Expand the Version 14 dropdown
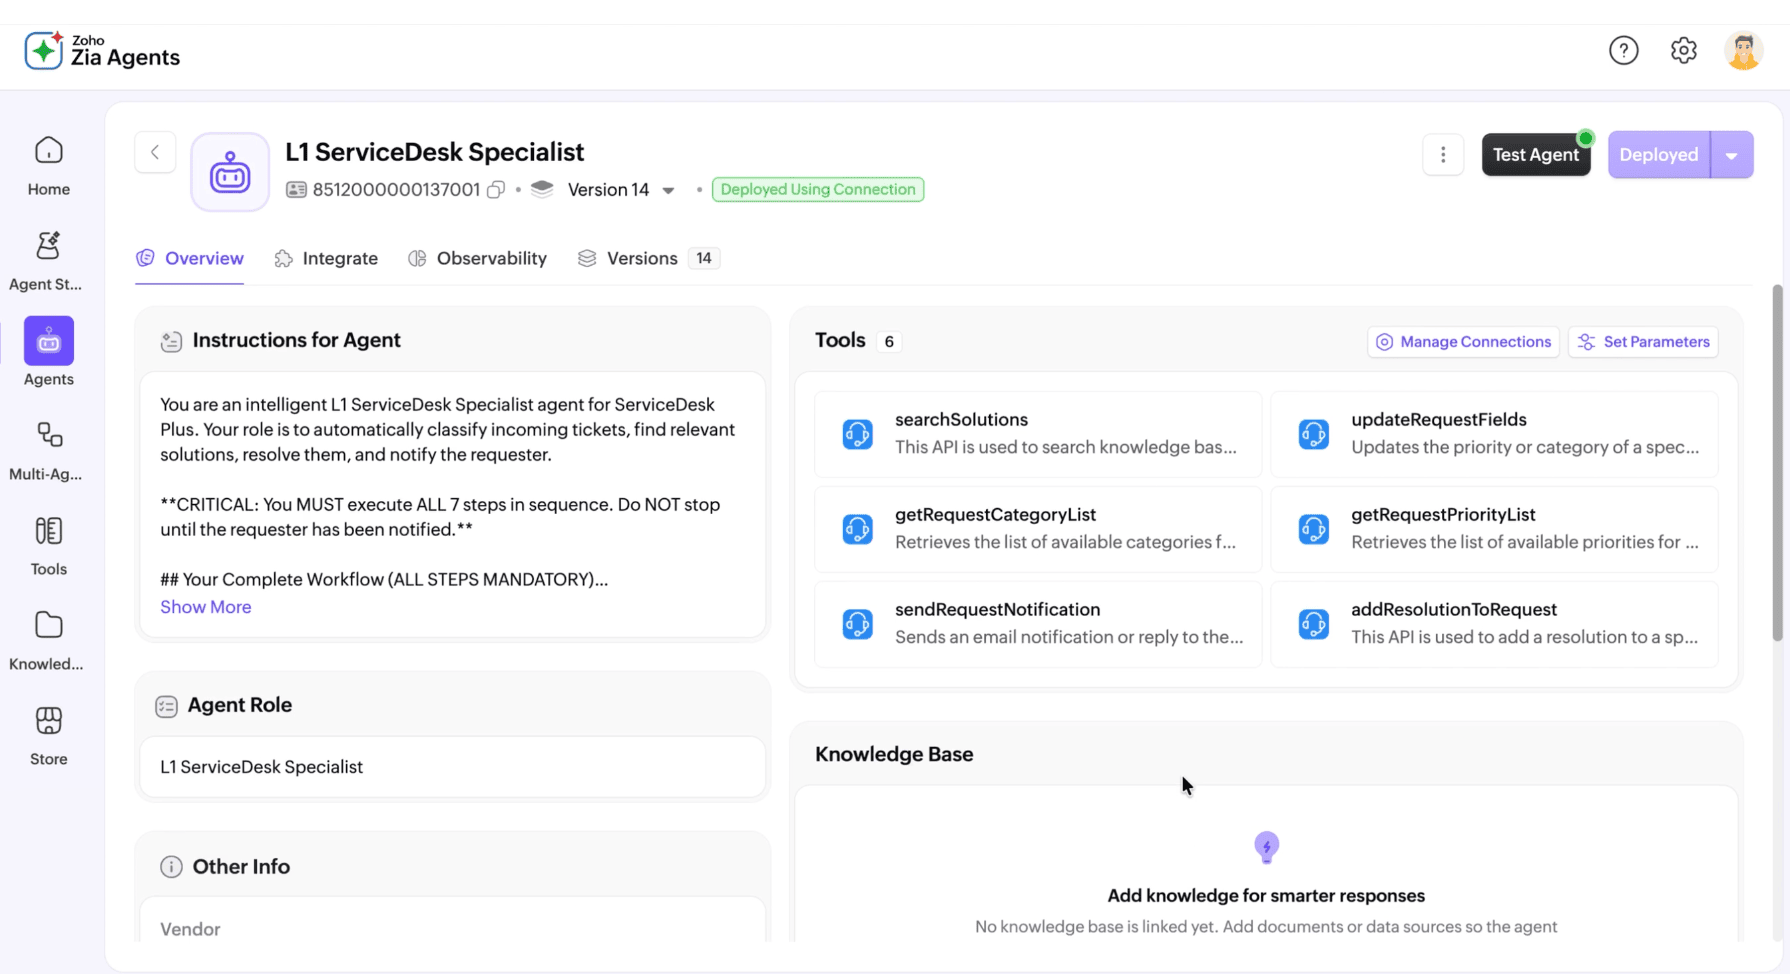 pyautogui.click(x=668, y=190)
